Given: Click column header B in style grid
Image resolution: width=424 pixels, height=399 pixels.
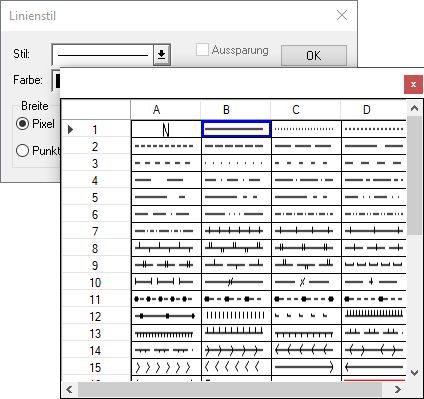Looking at the screenshot, I should 236,110.
